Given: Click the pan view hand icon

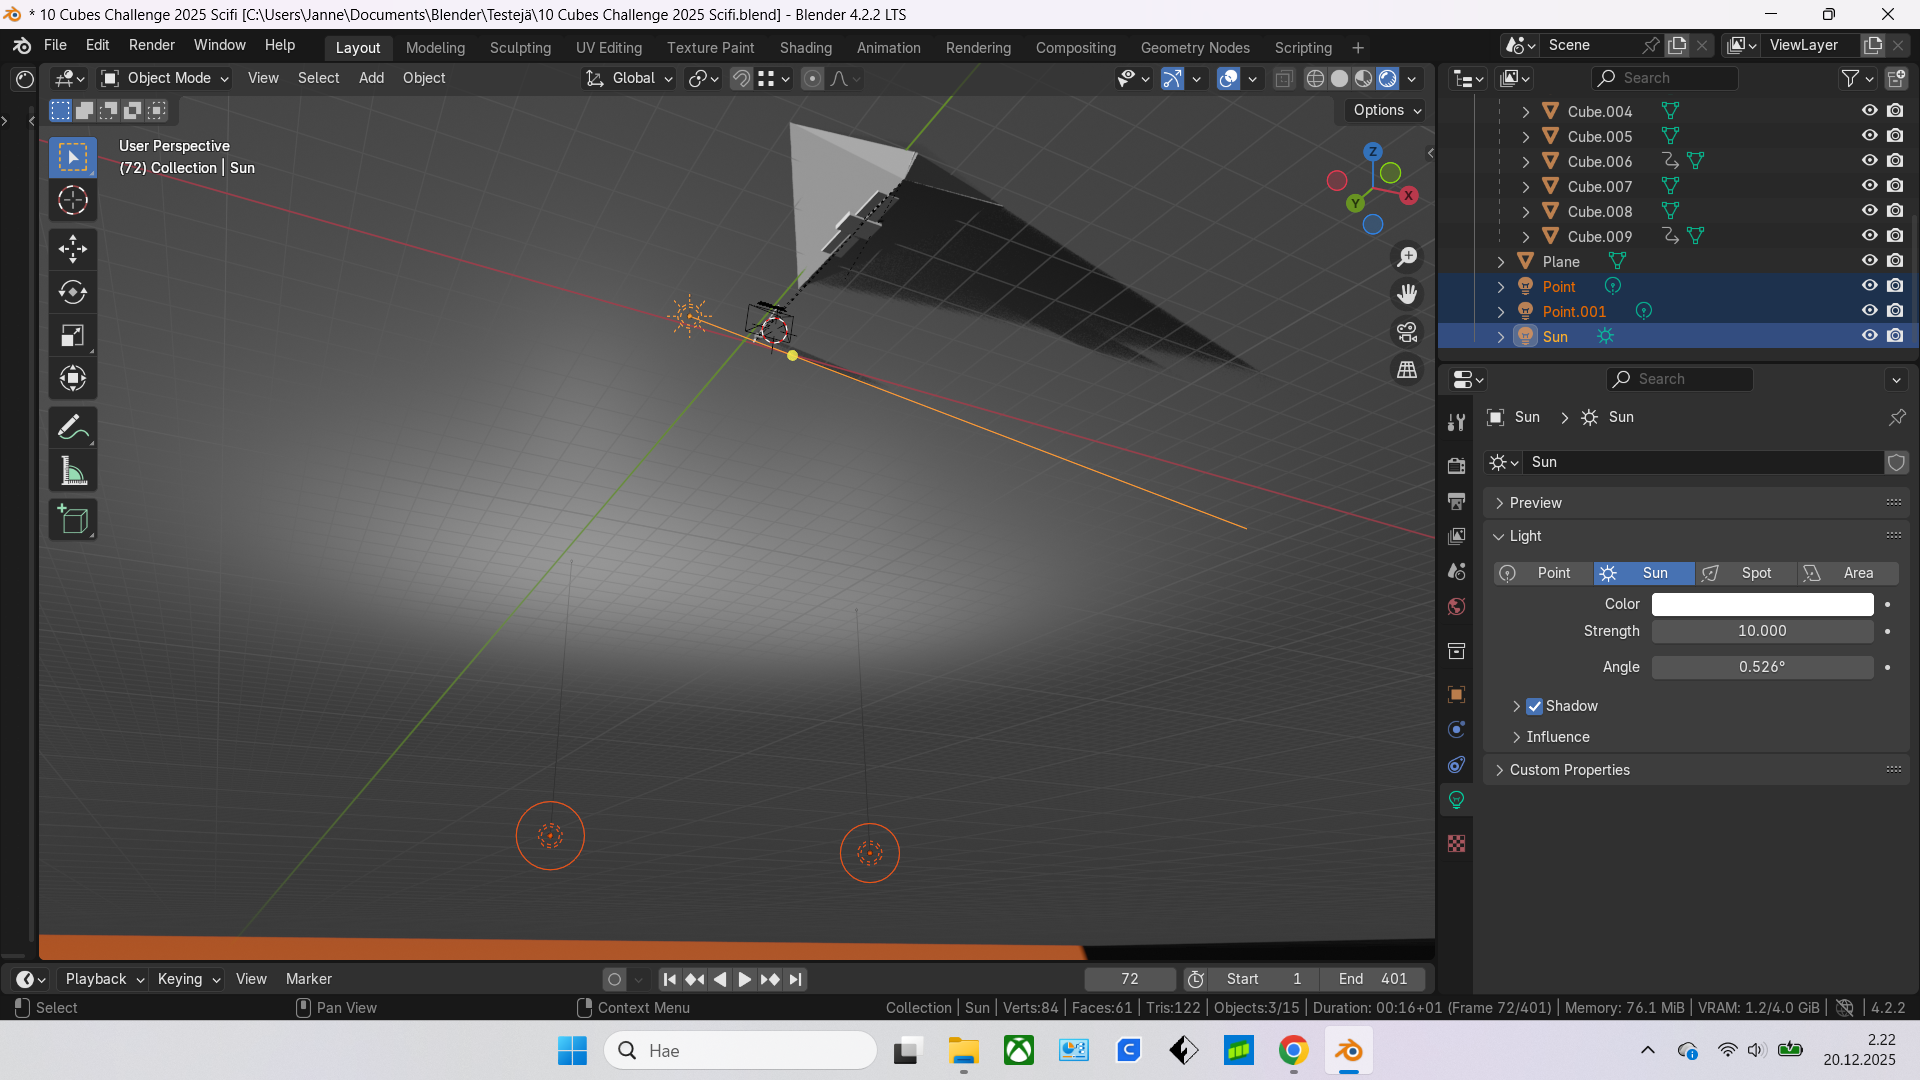Looking at the screenshot, I should coord(1407,294).
